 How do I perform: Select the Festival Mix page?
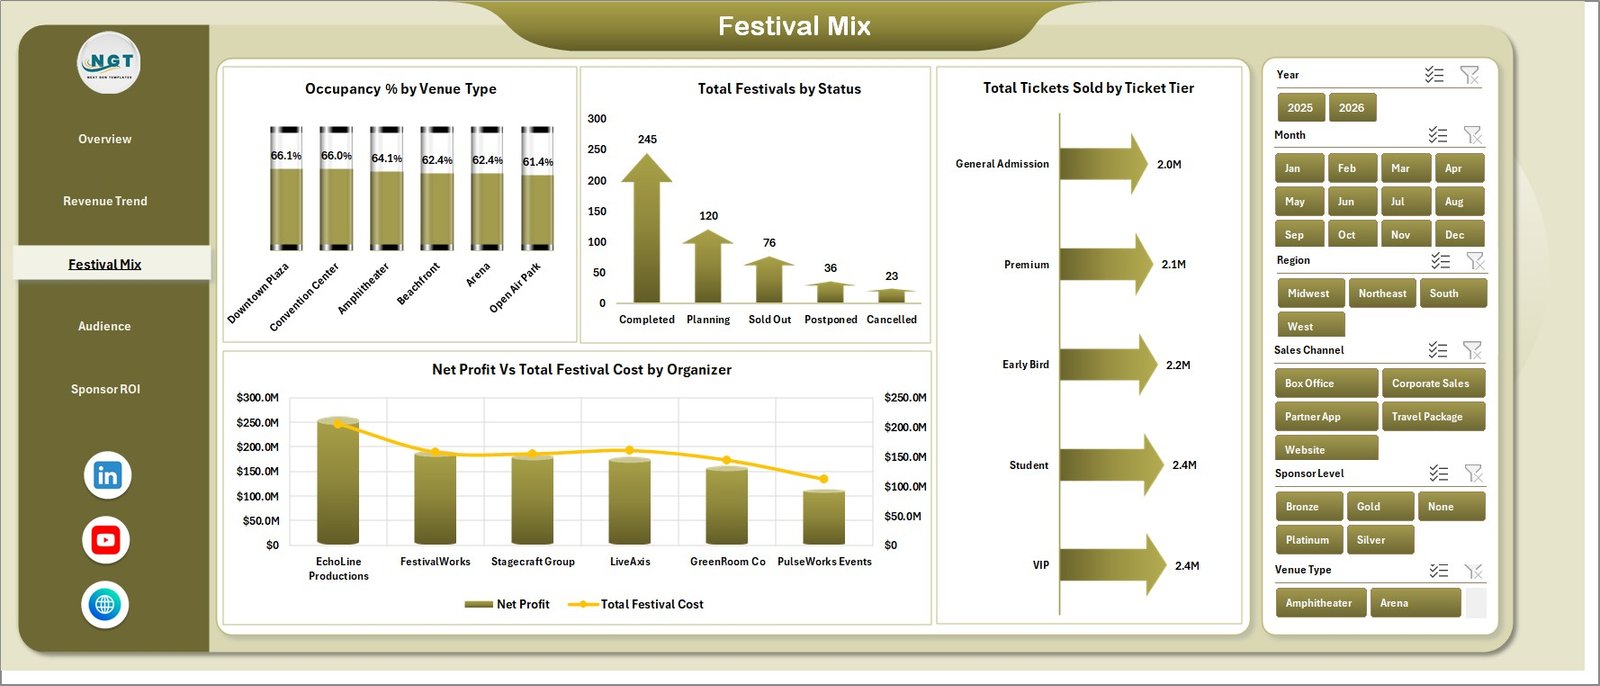(112, 263)
